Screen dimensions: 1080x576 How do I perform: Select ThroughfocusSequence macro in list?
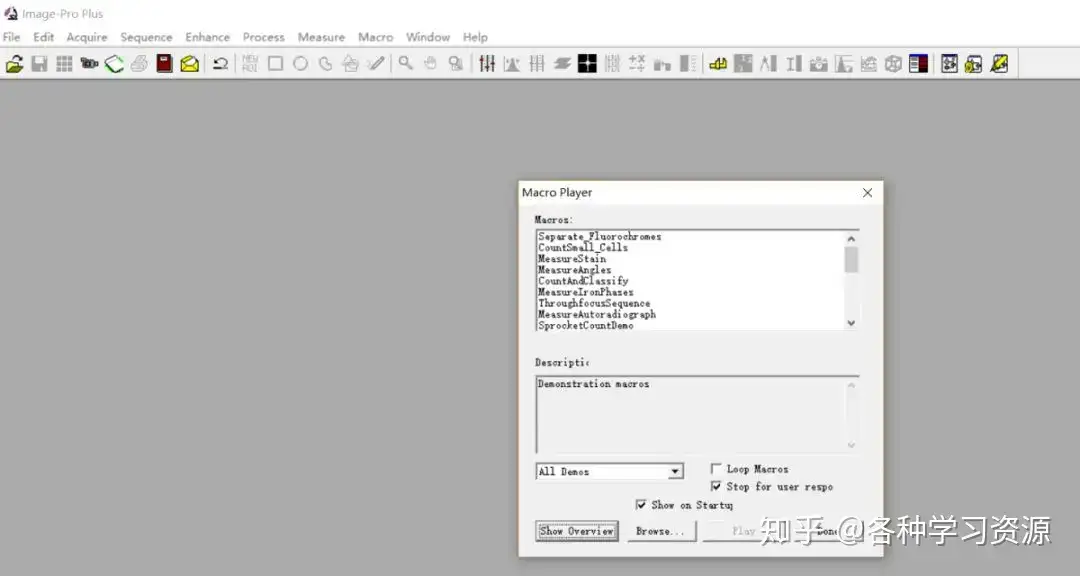(594, 303)
